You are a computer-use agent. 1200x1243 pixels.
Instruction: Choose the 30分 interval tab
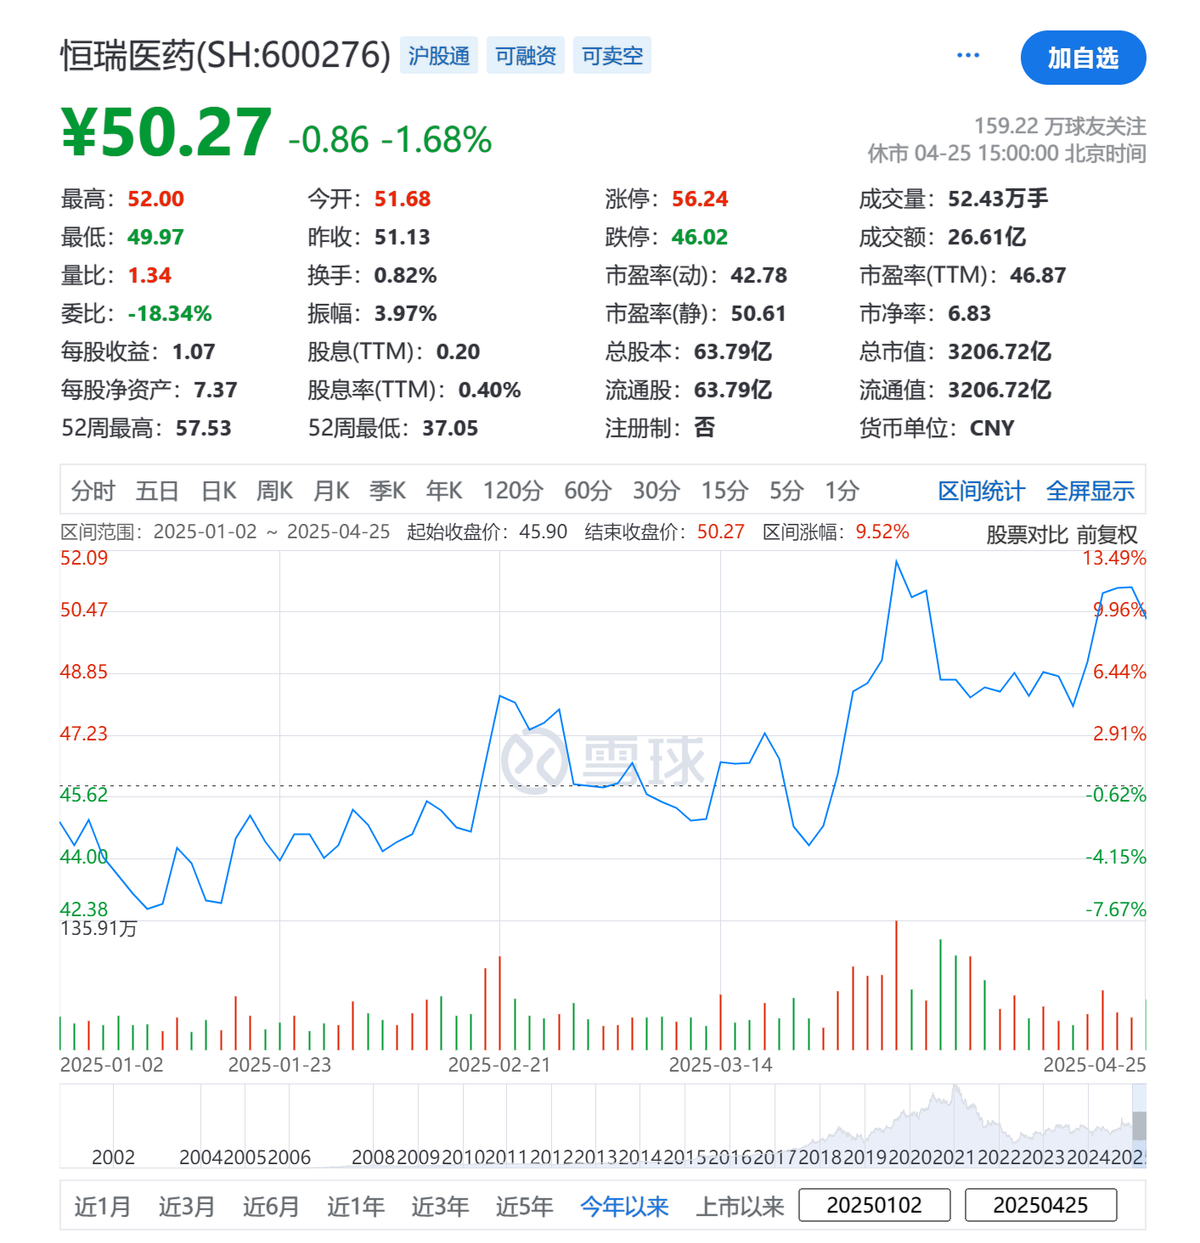(x=656, y=491)
